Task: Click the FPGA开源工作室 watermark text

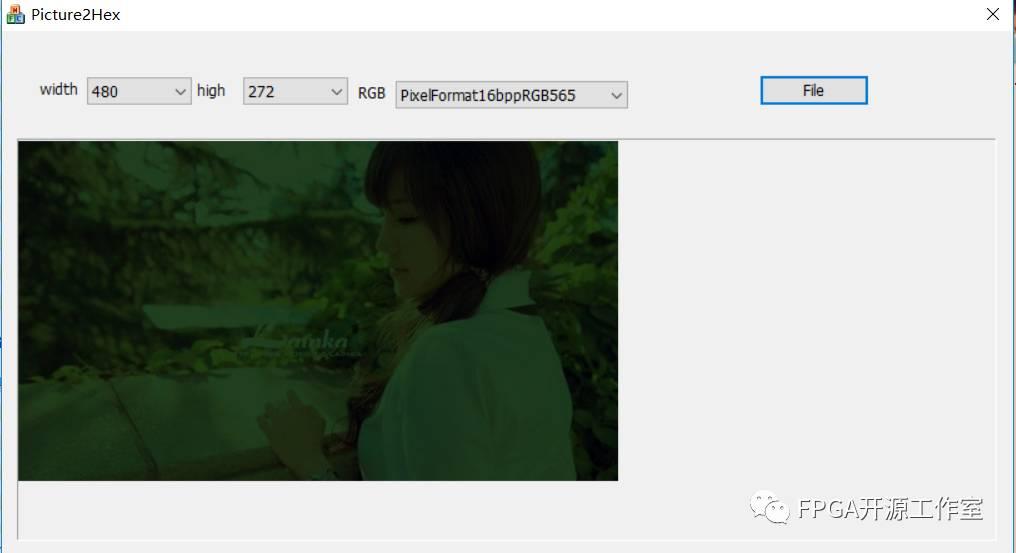Action: [x=890, y=509]
